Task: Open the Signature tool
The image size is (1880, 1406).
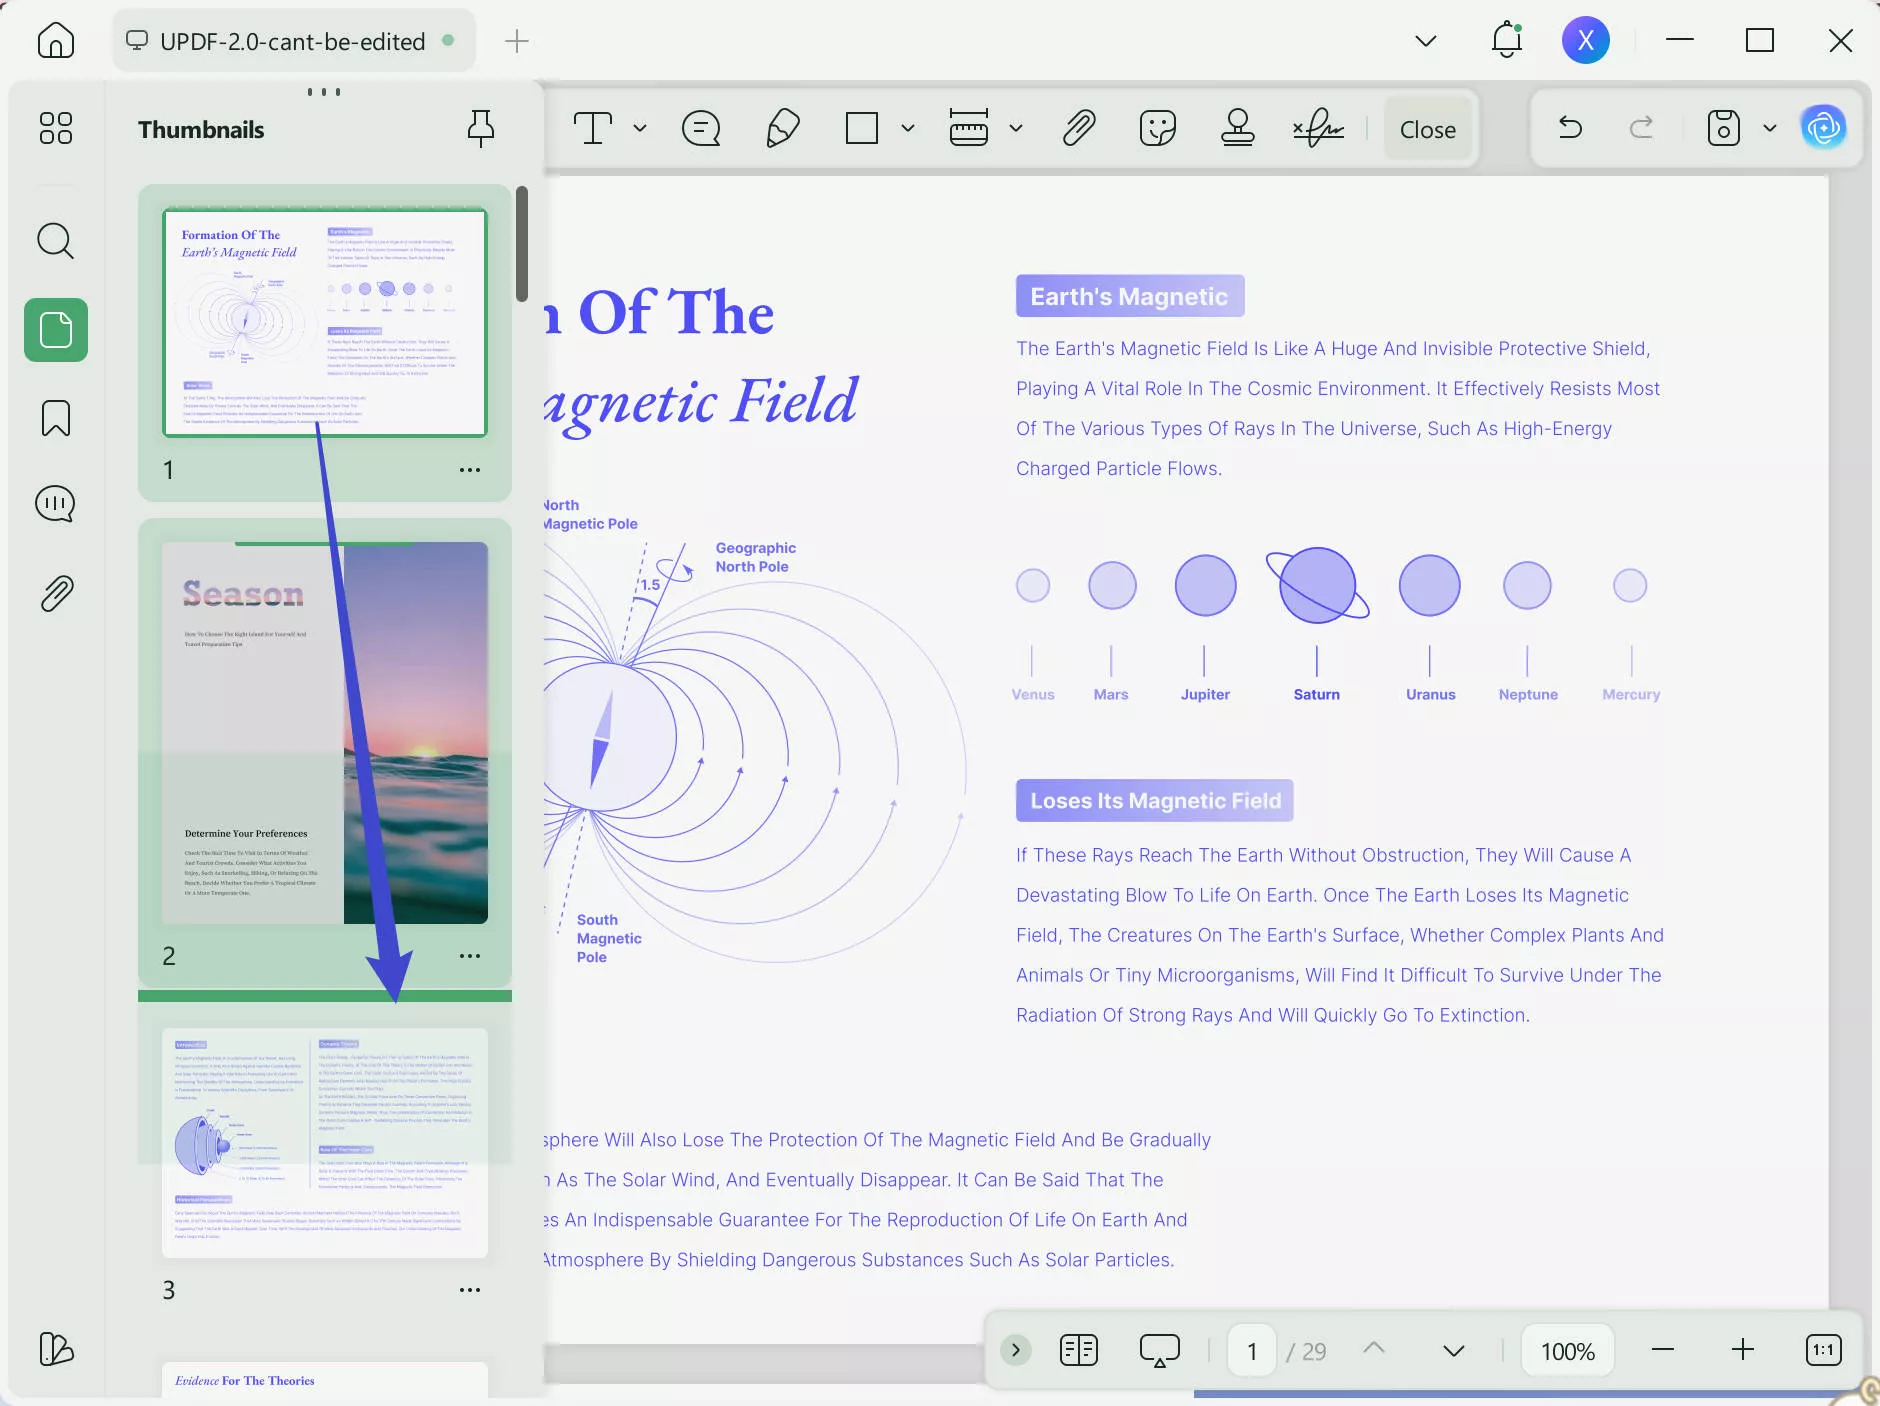Action: (x=1317, y=129)
